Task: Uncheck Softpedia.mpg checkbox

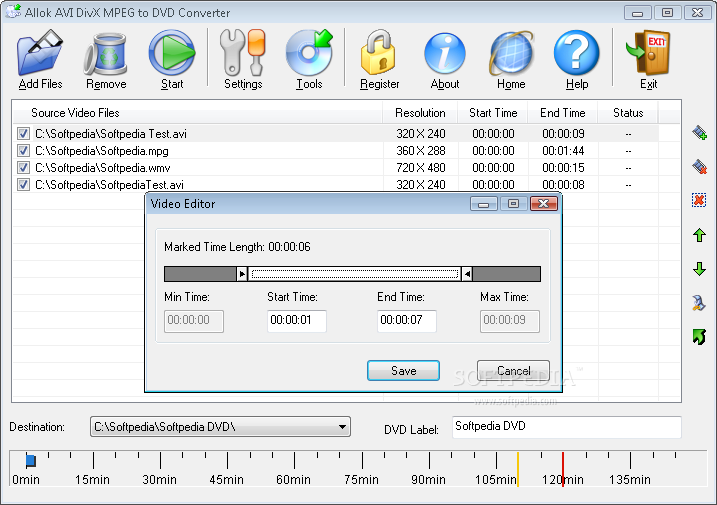Action: (23, 150)
